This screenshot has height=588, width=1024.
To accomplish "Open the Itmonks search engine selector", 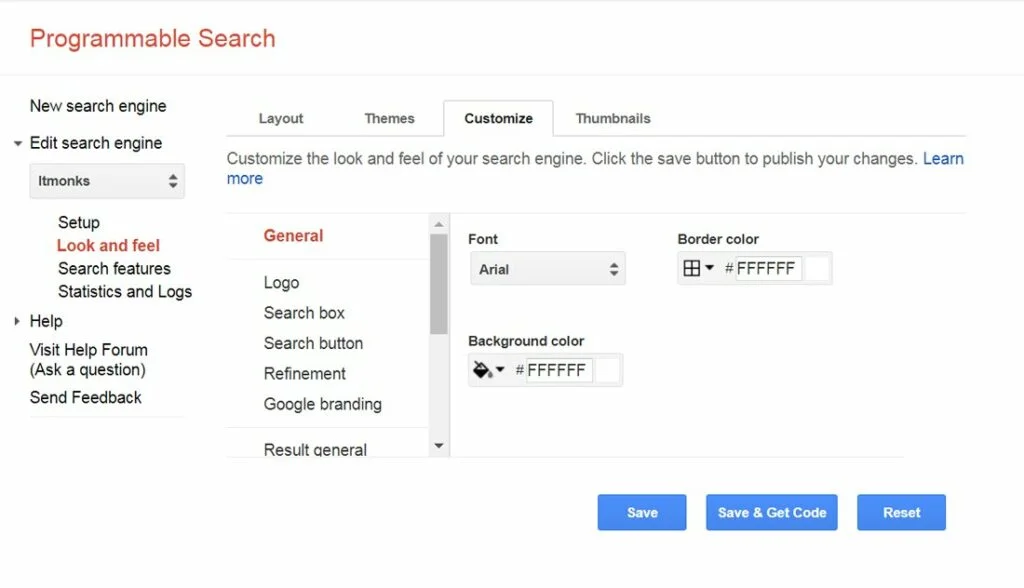I will tap(107, 181).
